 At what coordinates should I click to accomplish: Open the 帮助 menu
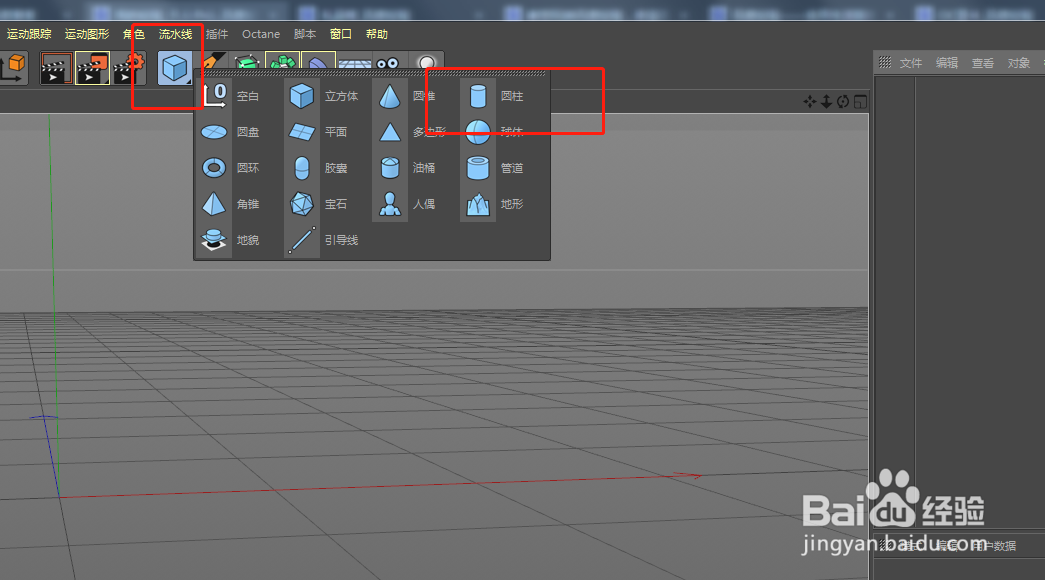[377, 34]
